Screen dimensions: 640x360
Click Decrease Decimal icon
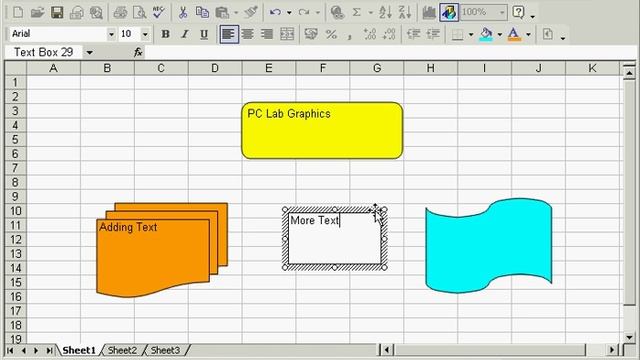[x=389, y=34]
